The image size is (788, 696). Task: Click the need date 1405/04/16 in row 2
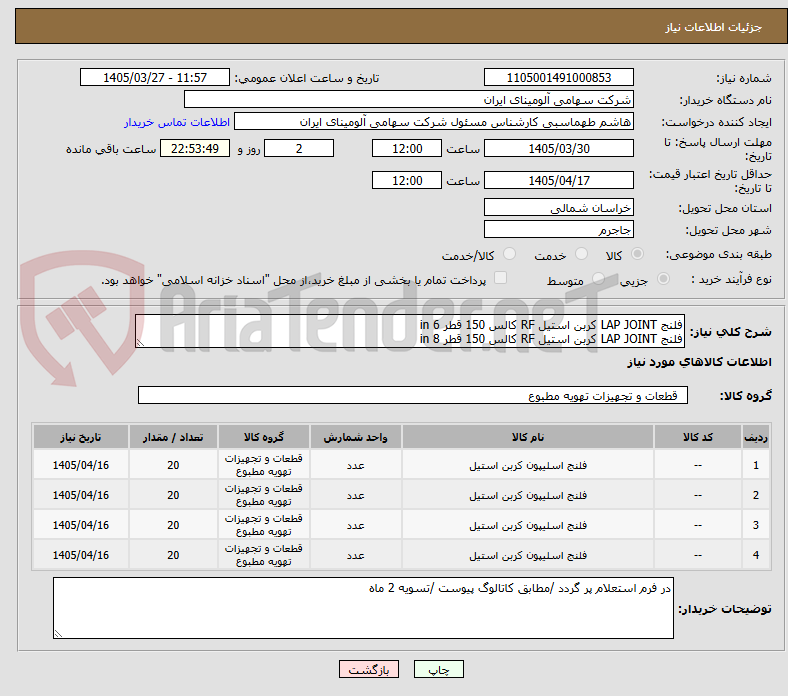pyautogui.click(x=80, y=495)
